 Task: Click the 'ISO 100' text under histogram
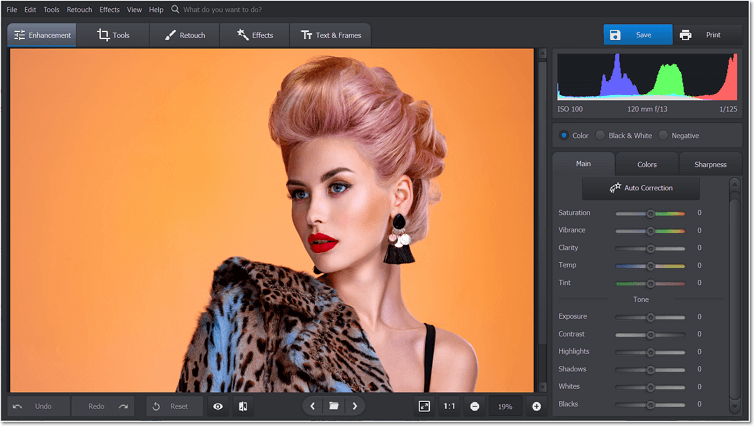(x=570, y=109)
